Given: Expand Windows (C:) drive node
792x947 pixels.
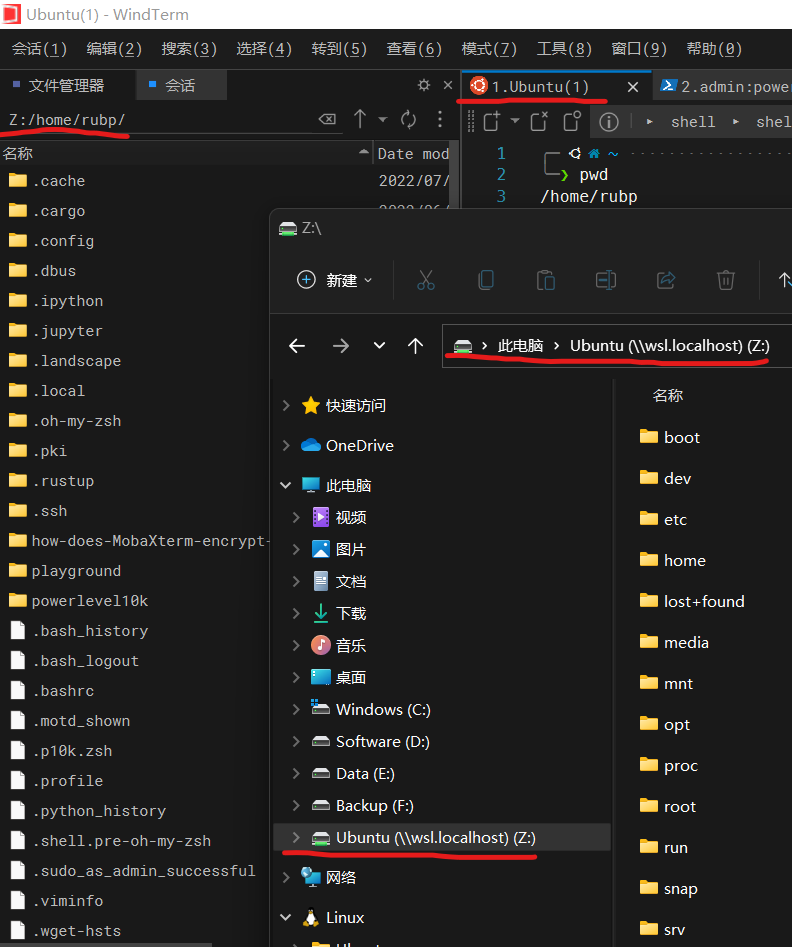Looking at the screenshot, I should tap(296, 709).
